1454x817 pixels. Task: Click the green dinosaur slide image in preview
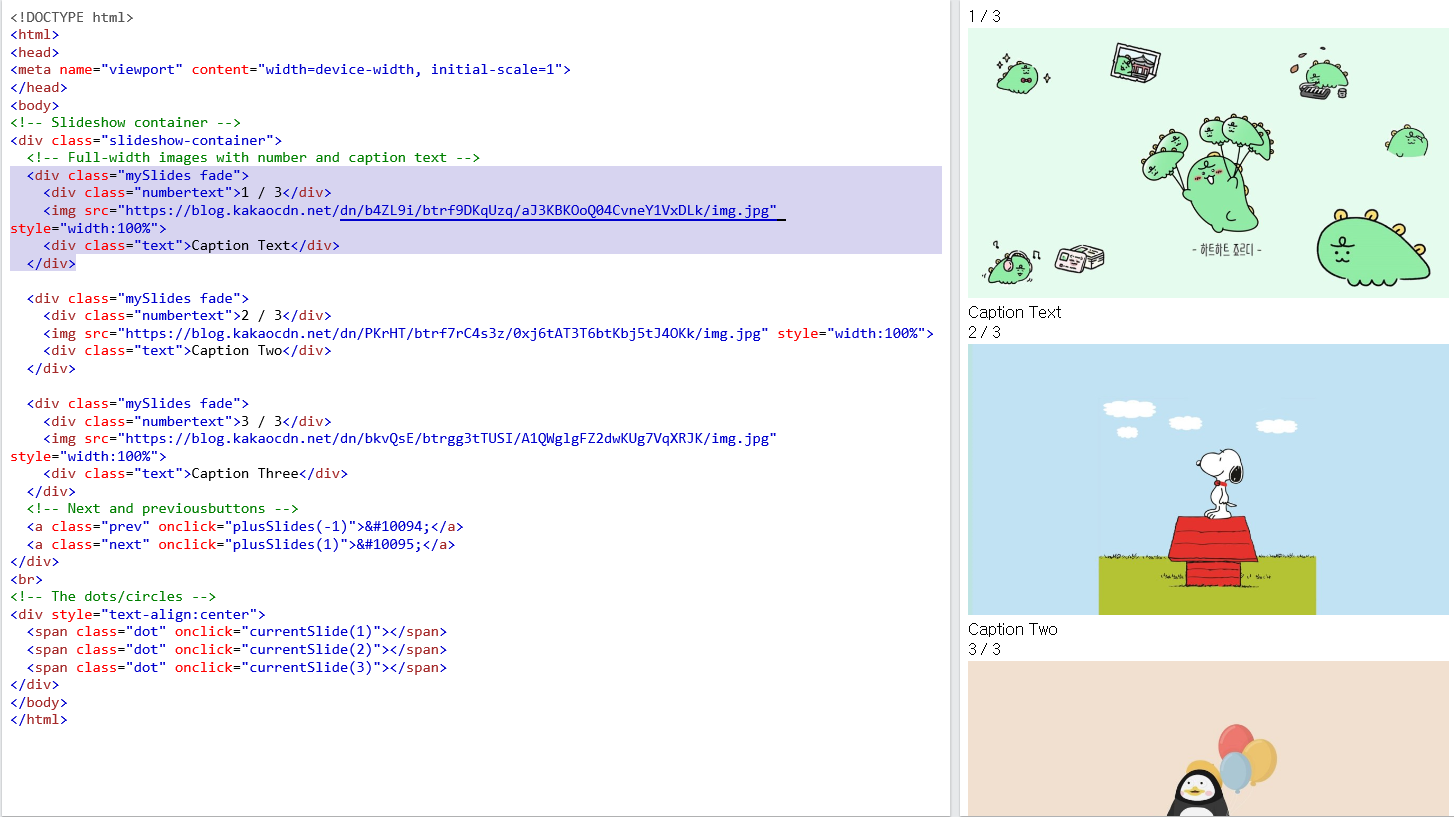coord(1208,162)
